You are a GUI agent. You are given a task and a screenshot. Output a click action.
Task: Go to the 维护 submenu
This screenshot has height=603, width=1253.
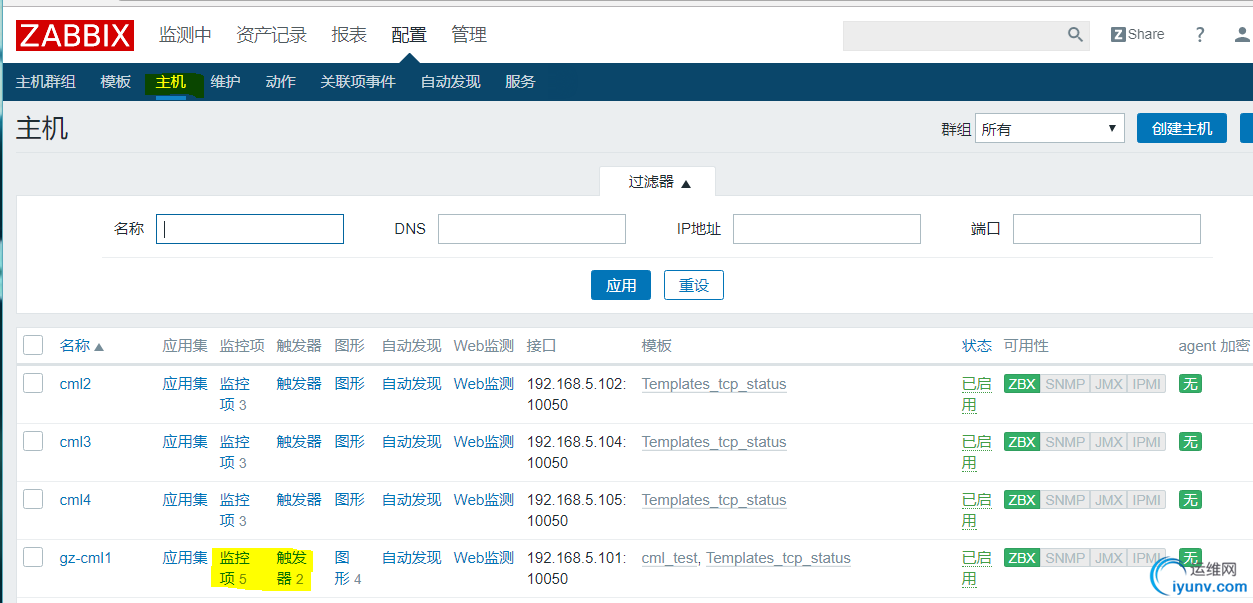pyautogui.click(x=226, y=82)
